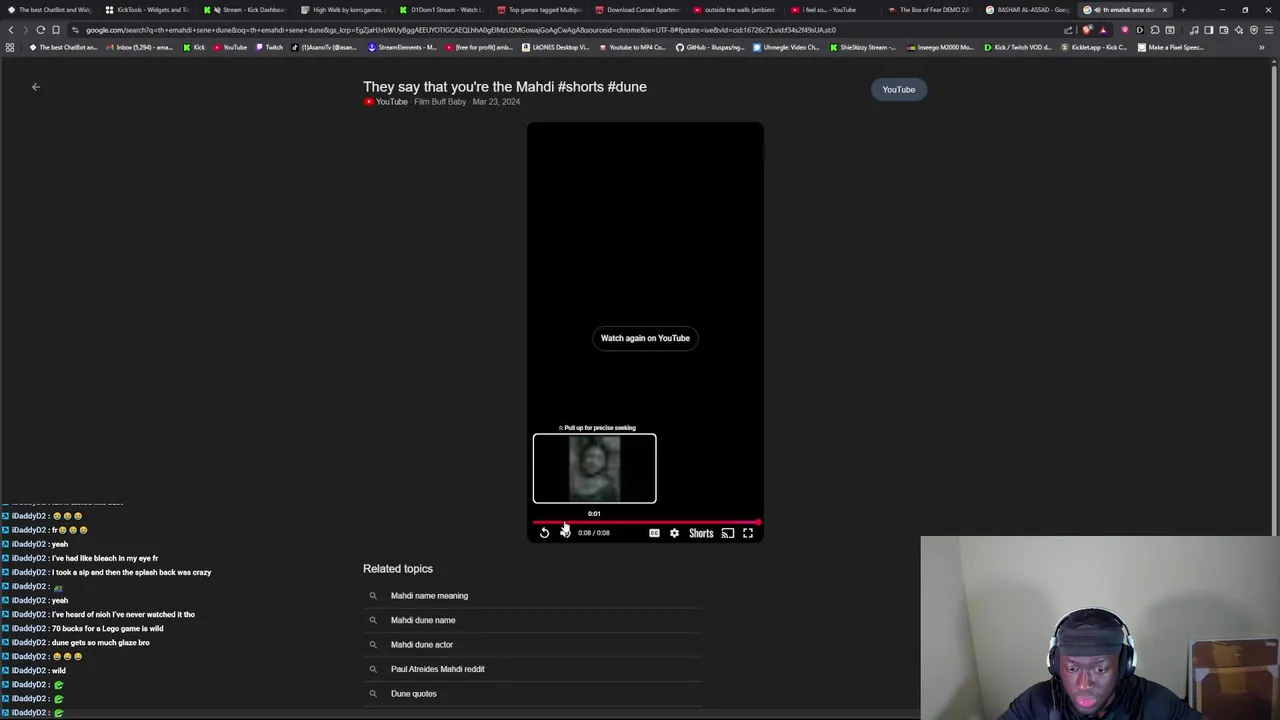This screenshot has width=1280, height=720.
Task: Open the music note media control icon
Action: [x=1194, y=30]
